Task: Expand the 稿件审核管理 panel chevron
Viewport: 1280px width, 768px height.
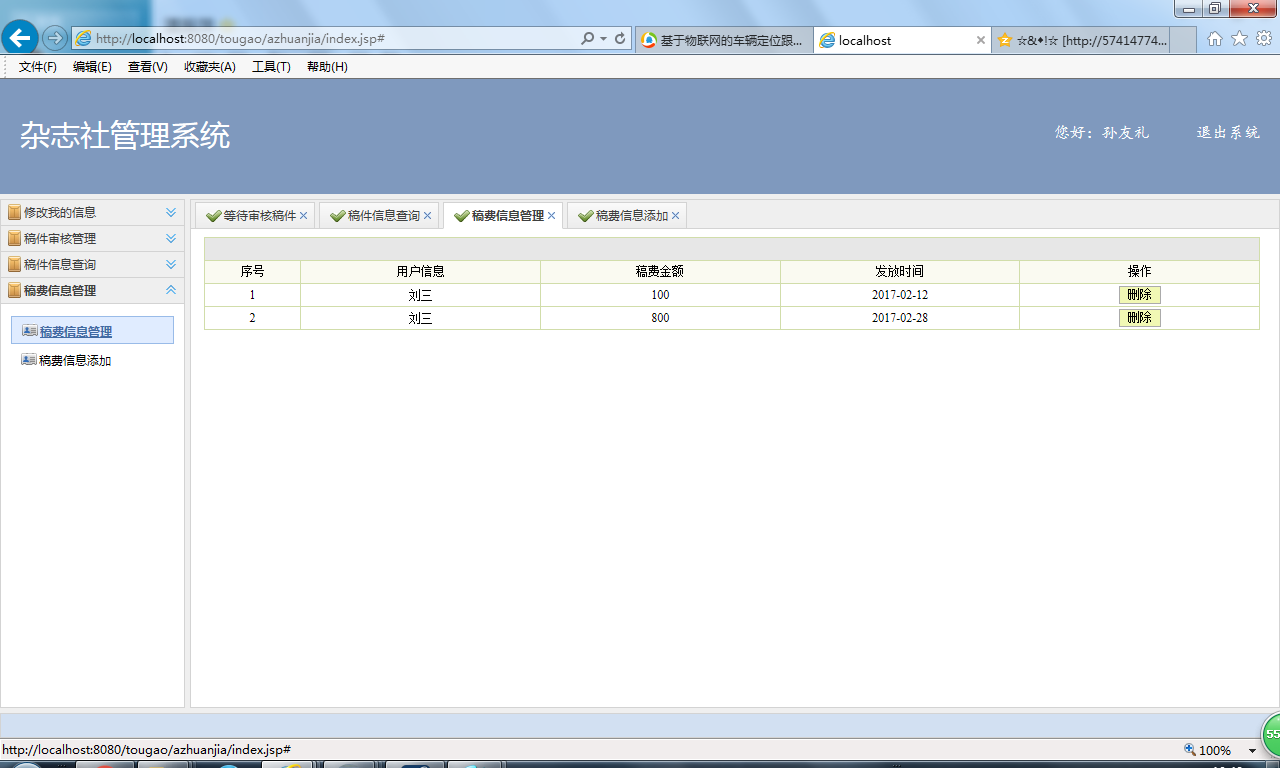Action: coord(171,238)
